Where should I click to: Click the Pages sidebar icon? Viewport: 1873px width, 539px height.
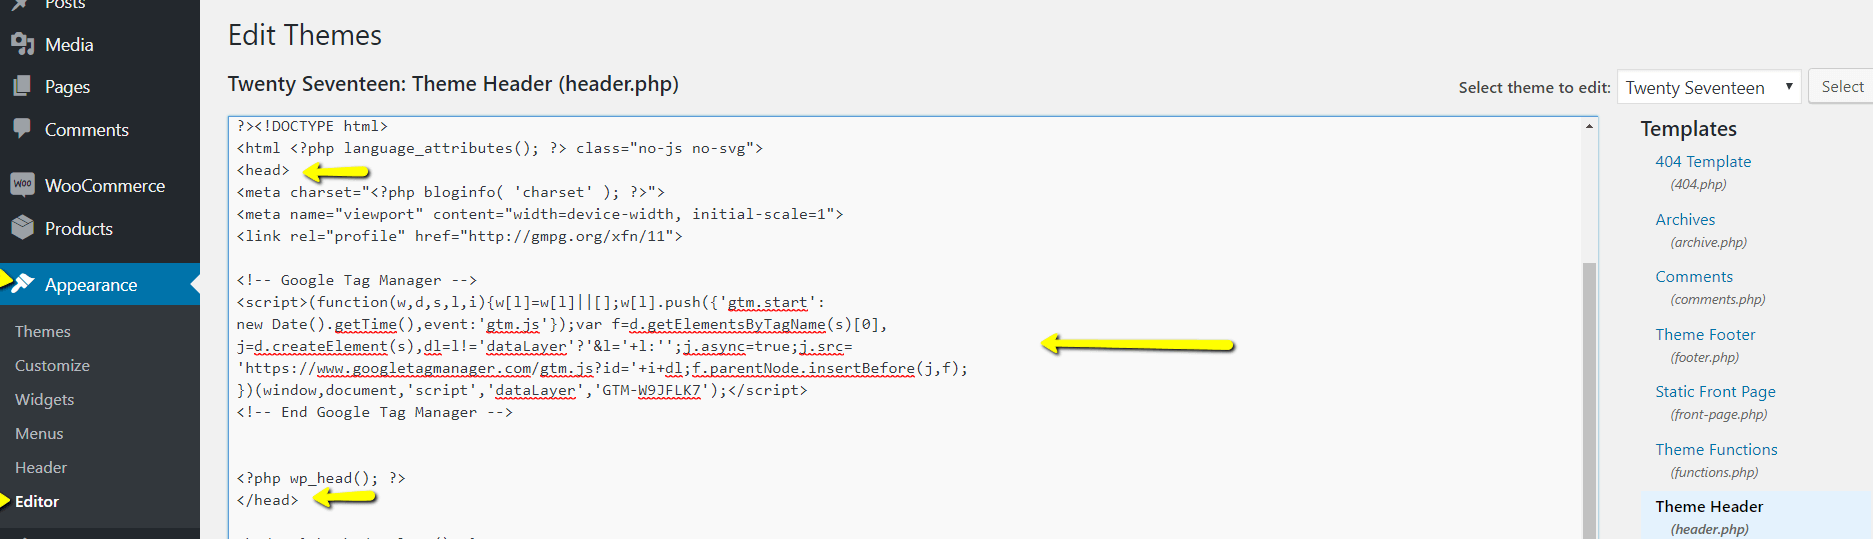22,87
